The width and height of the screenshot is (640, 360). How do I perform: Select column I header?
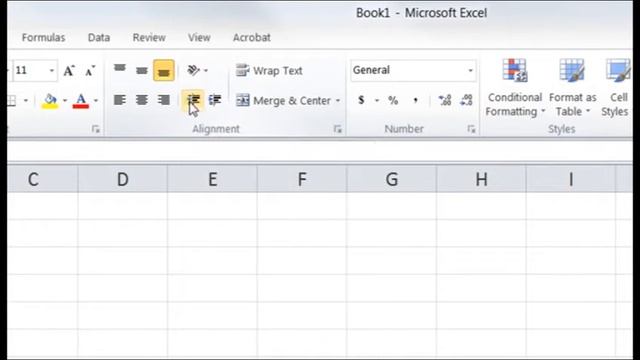(x=571, y=179)
